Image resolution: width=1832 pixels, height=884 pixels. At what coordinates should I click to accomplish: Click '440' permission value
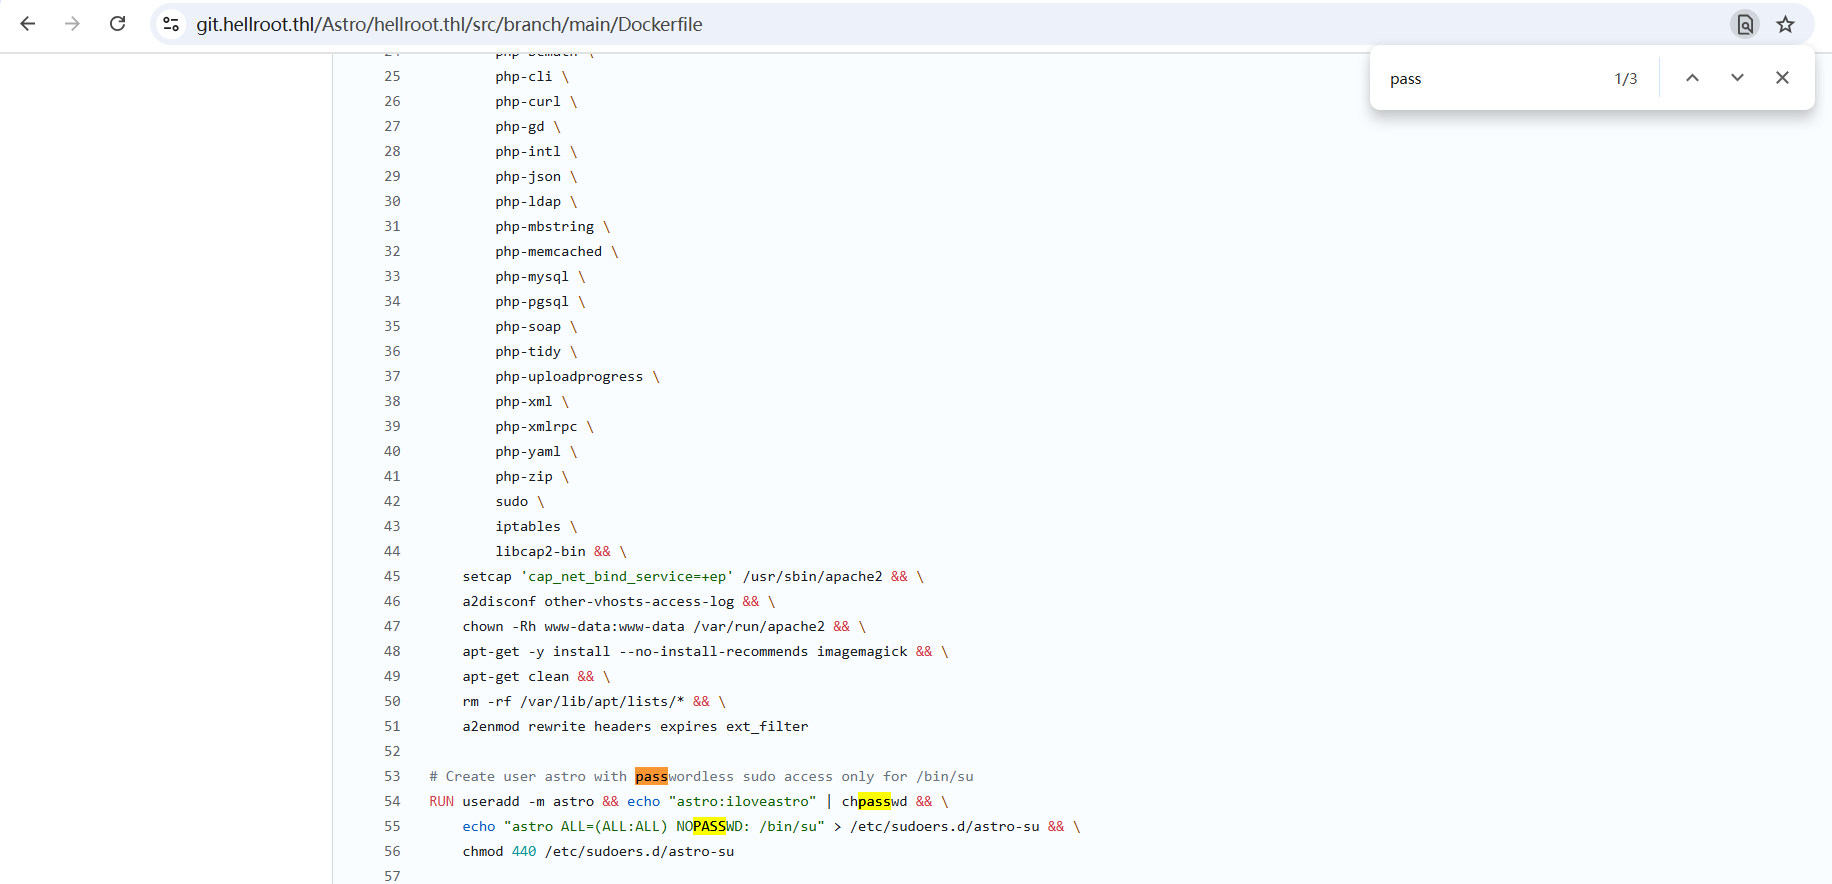click(524, 851)
